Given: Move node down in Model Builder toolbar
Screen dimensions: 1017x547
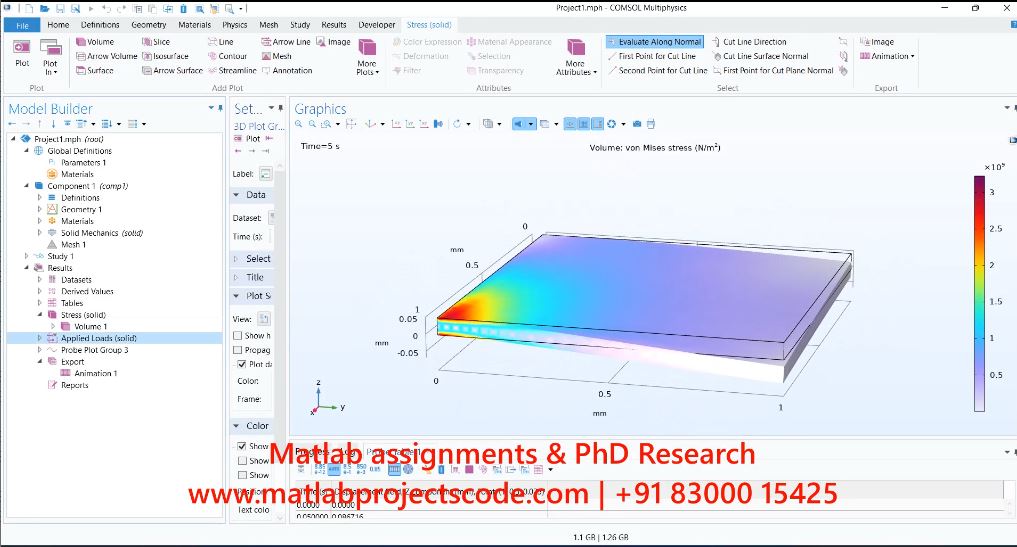Looking at the screenshot, I should coord(53,124).
